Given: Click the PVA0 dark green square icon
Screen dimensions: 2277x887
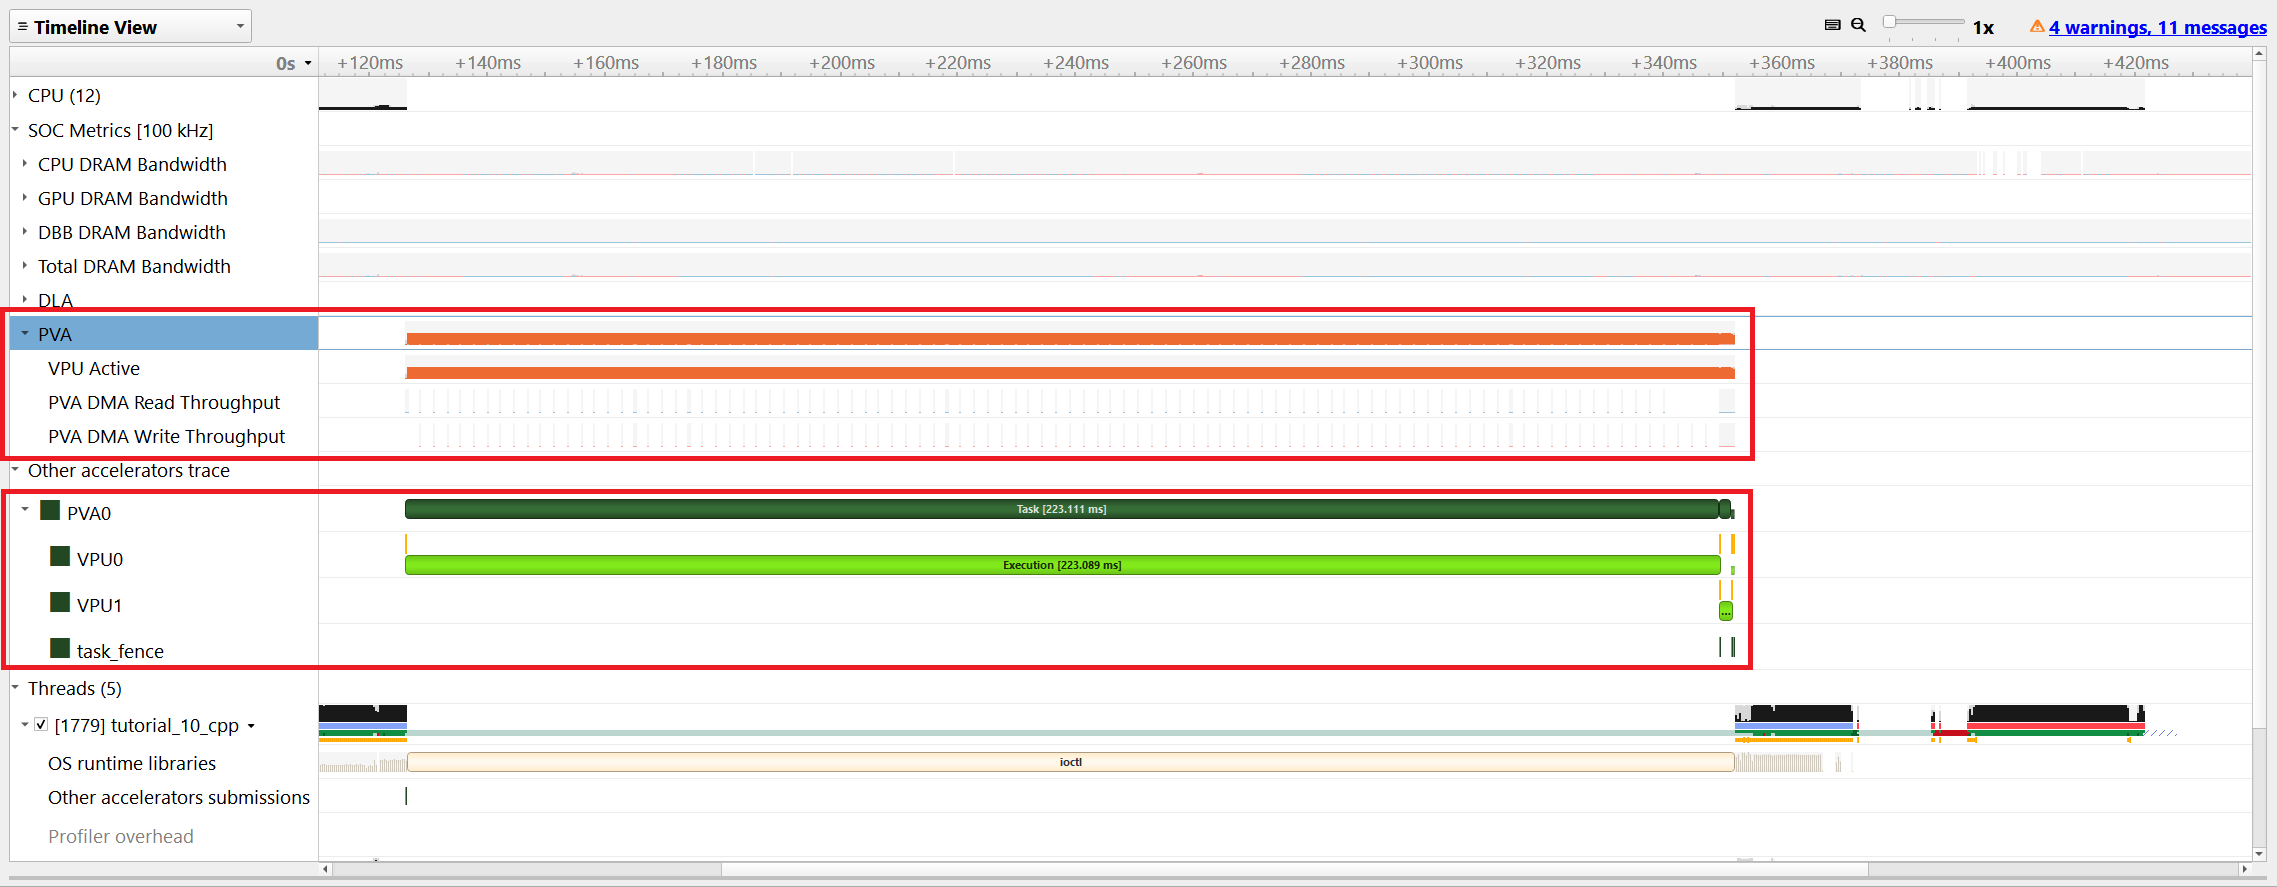Looking at the screenshot, I should 50,511.
